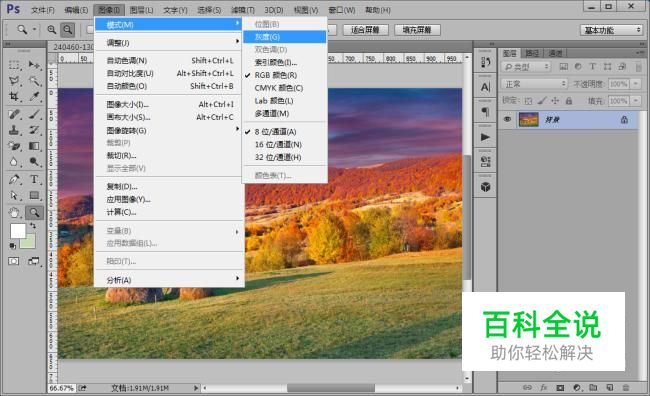
Task: Select the Crop tool
Action: 14,96
